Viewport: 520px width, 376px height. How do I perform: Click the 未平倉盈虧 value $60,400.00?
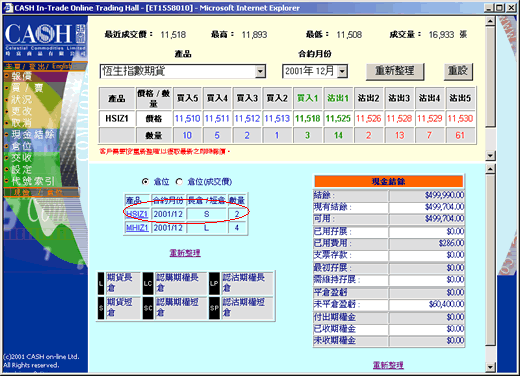[446, 304]
